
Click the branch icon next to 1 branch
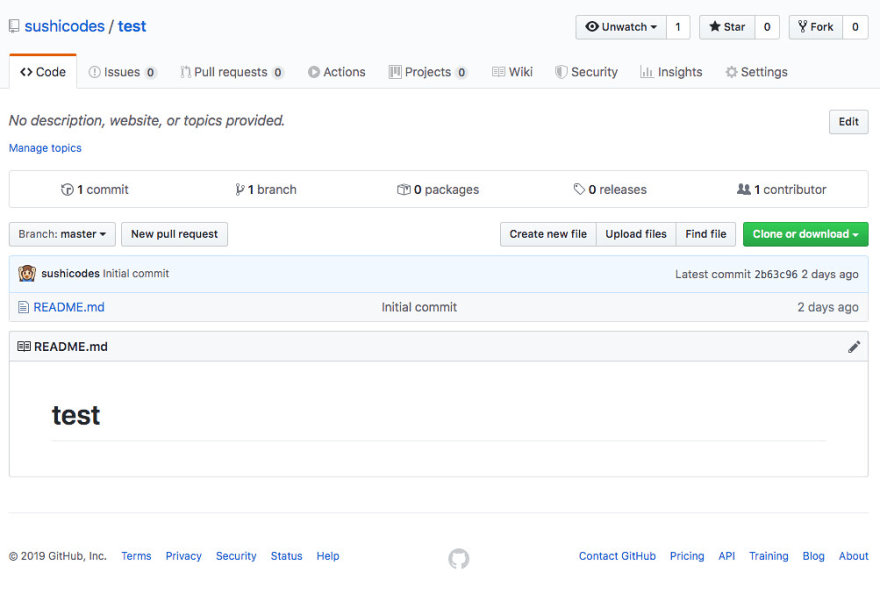[x=240, y=190]
